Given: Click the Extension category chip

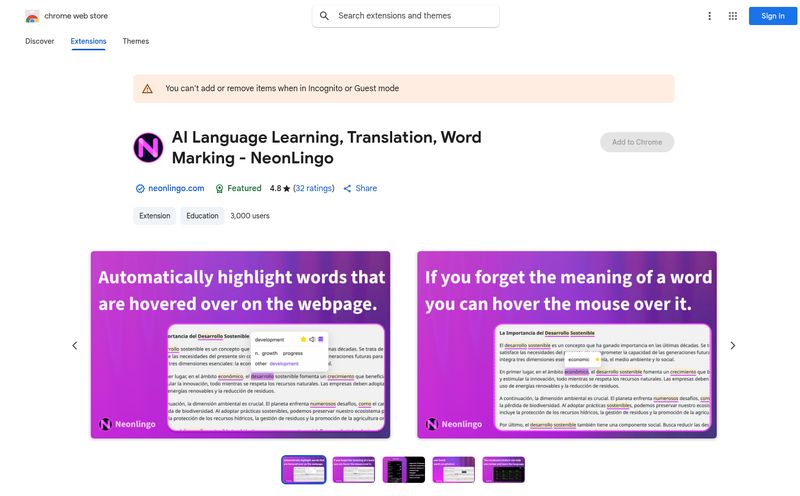Looking at the screenshot, I should [x=155, y=216].
